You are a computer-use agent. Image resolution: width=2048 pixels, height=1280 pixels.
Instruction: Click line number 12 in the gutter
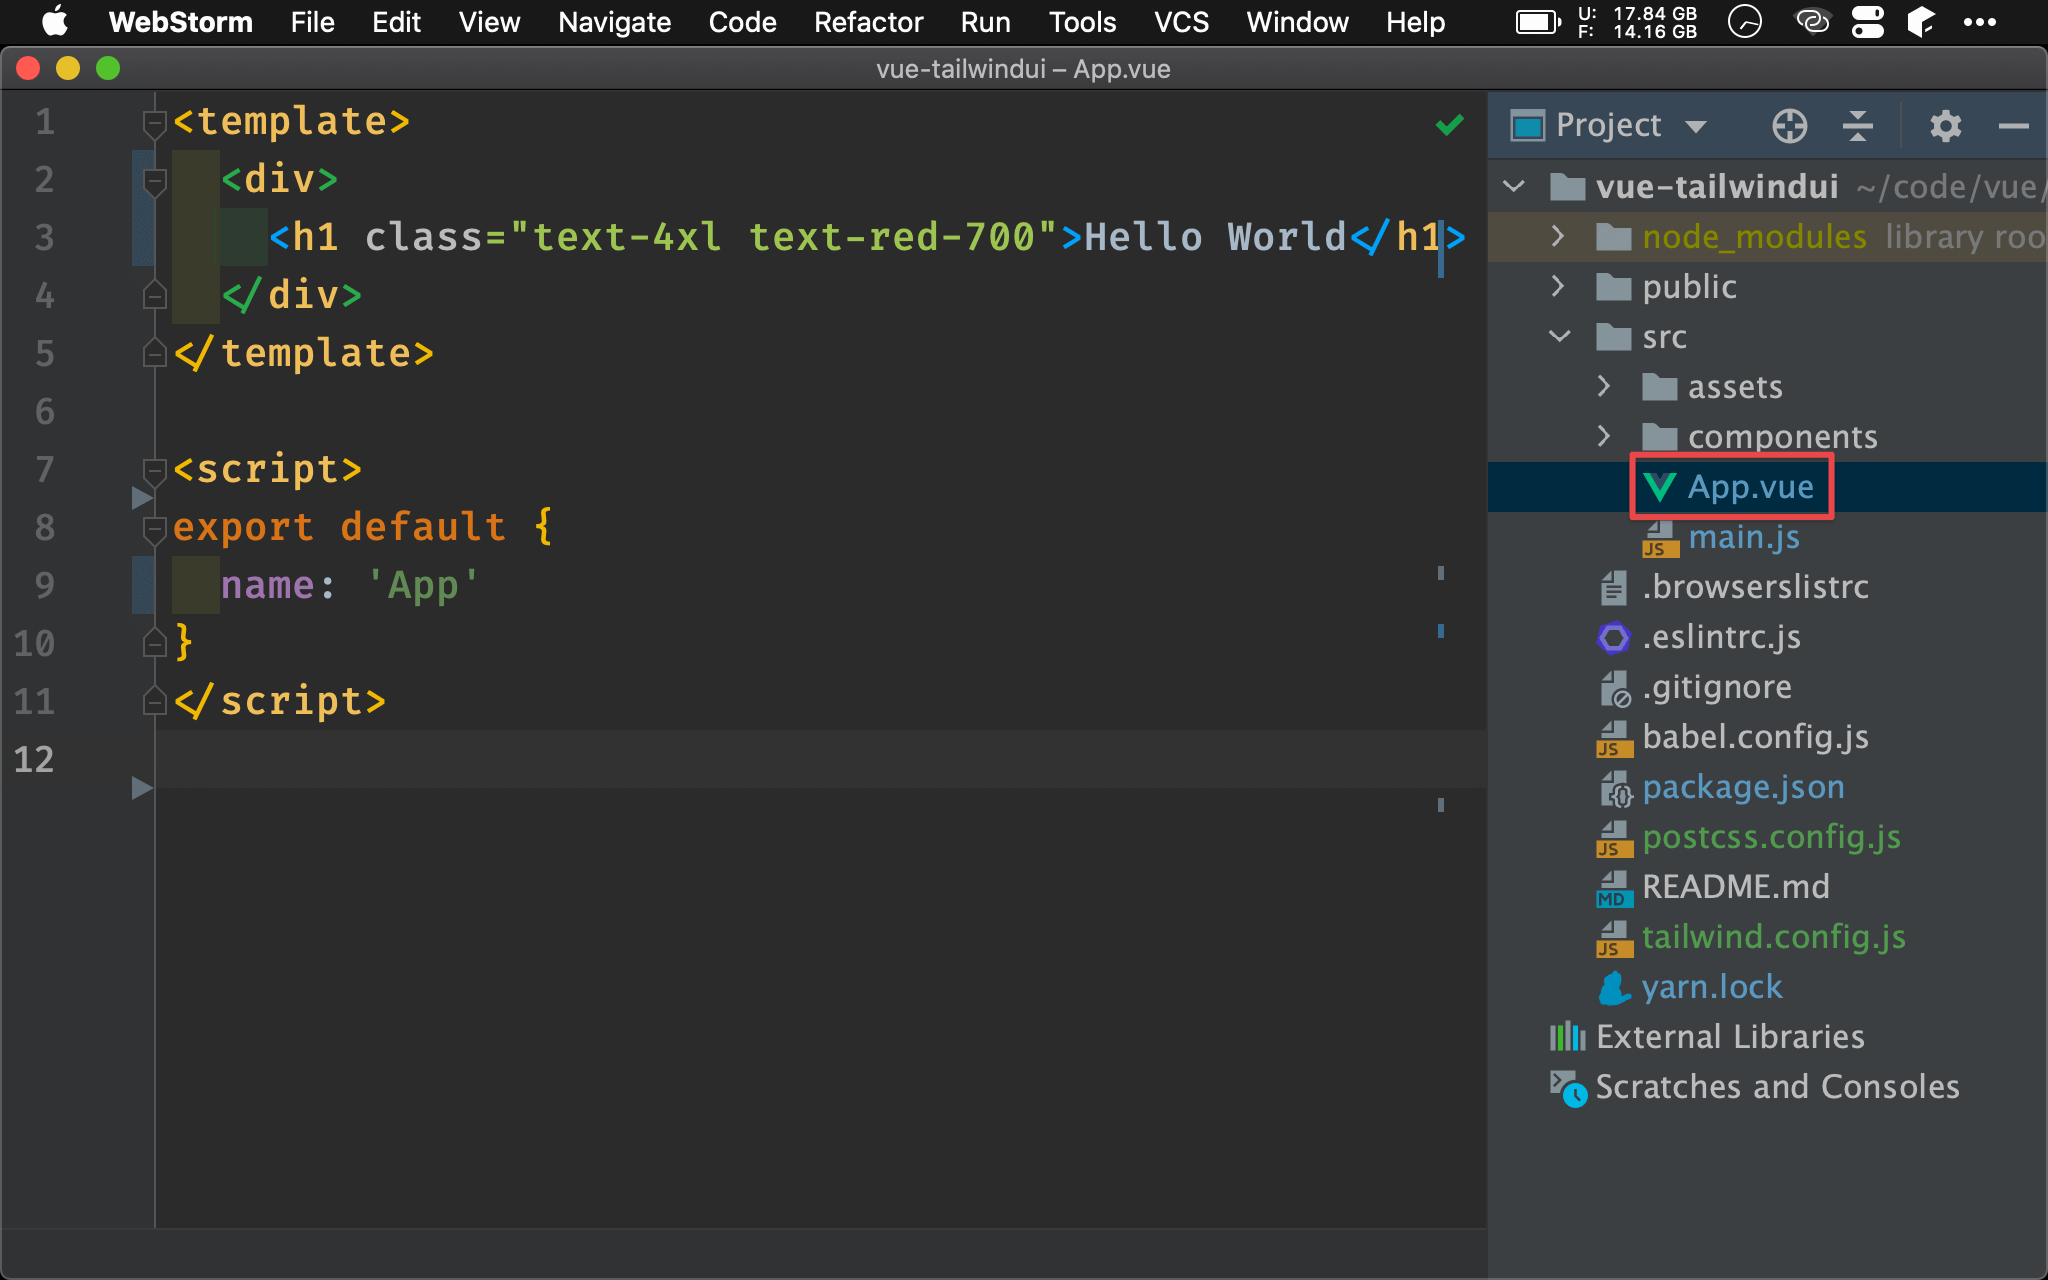coord(34,759)
